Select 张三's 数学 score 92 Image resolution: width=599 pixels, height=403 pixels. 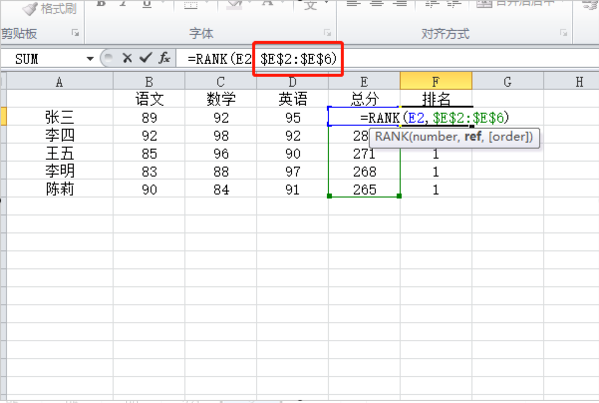click(221, 117)
